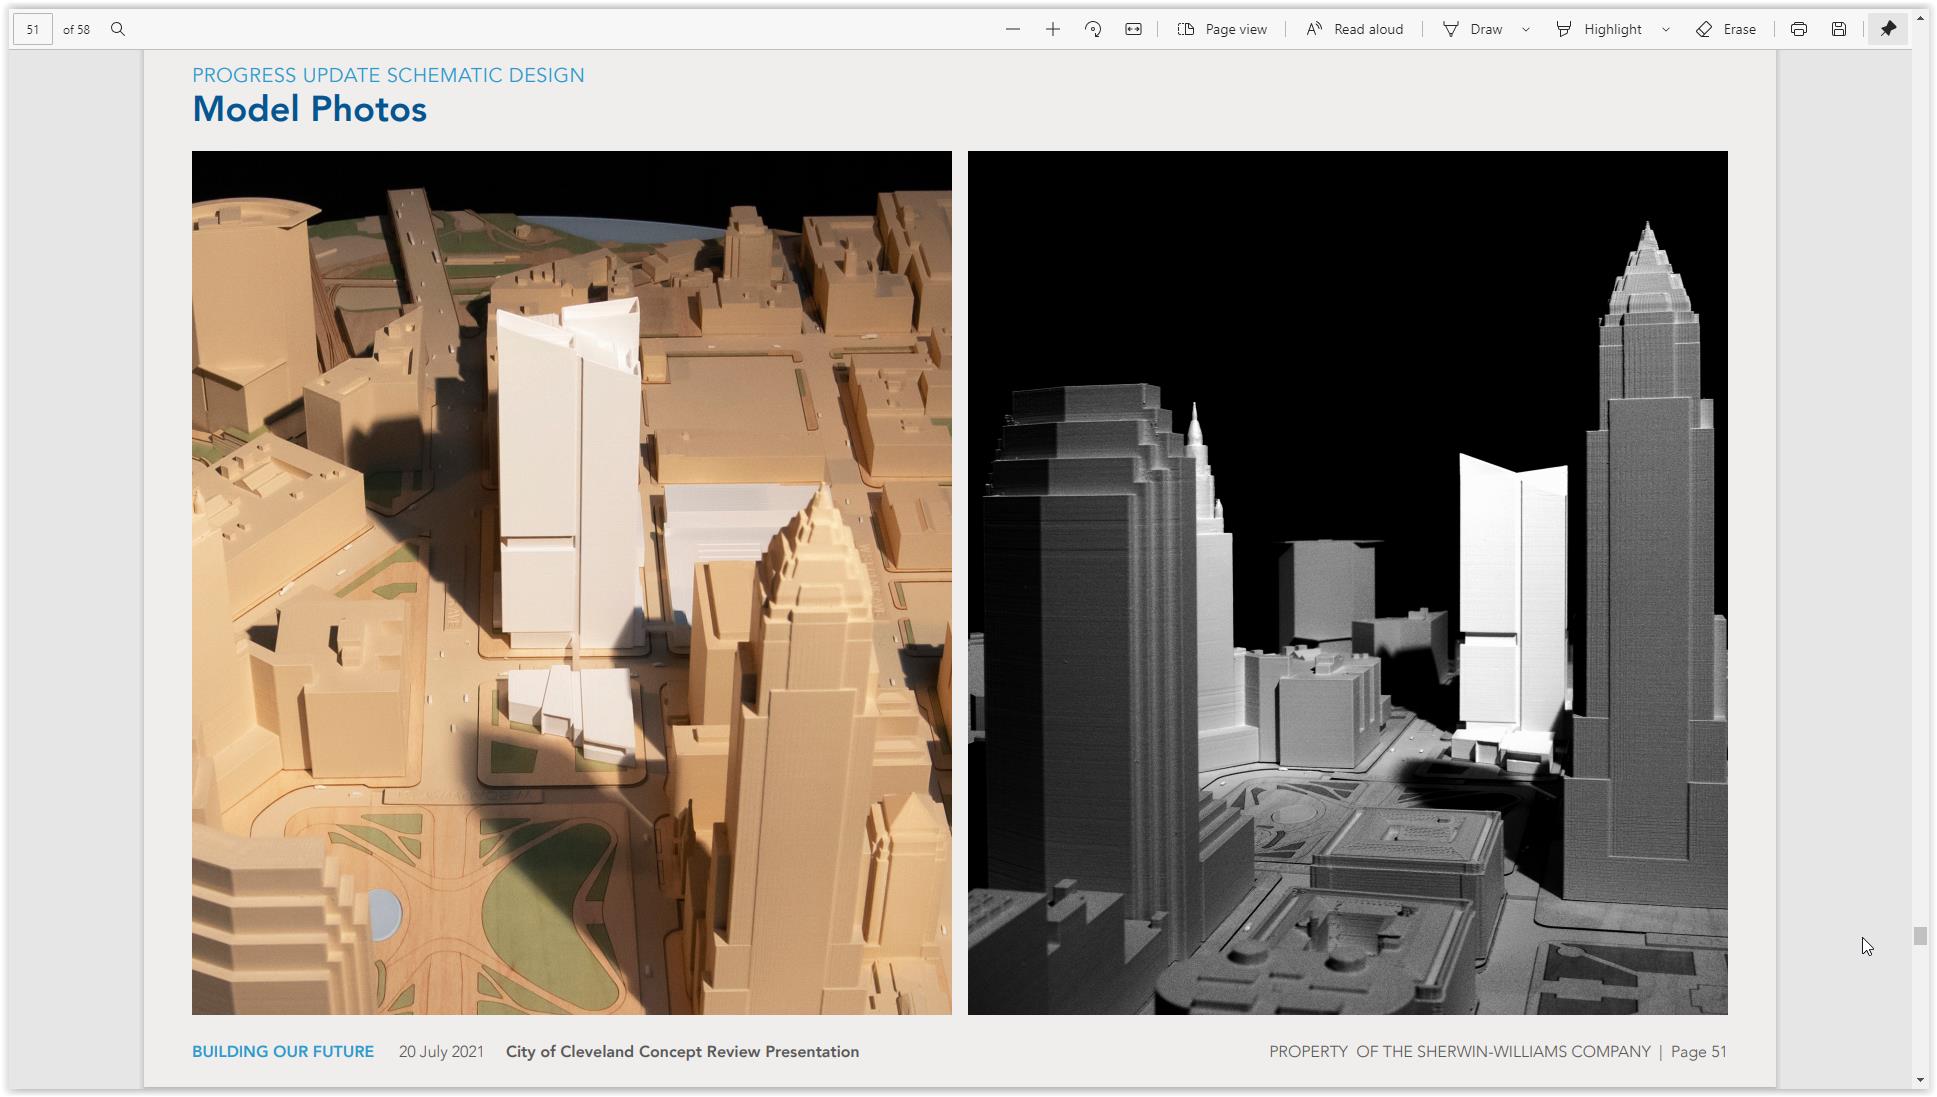Image resolution: width=1937 pixels, height=1097 pixels.
Task: Click the scroll down arrow
Action: click(1920, 1080)
